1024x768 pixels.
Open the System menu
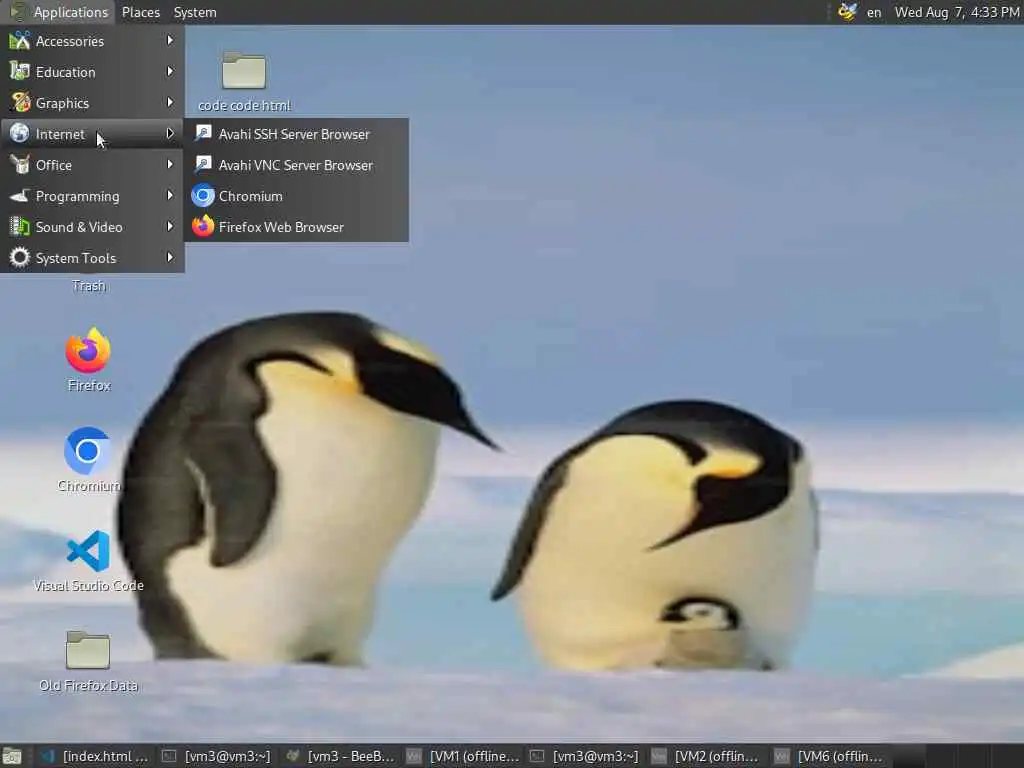[195, 12]
